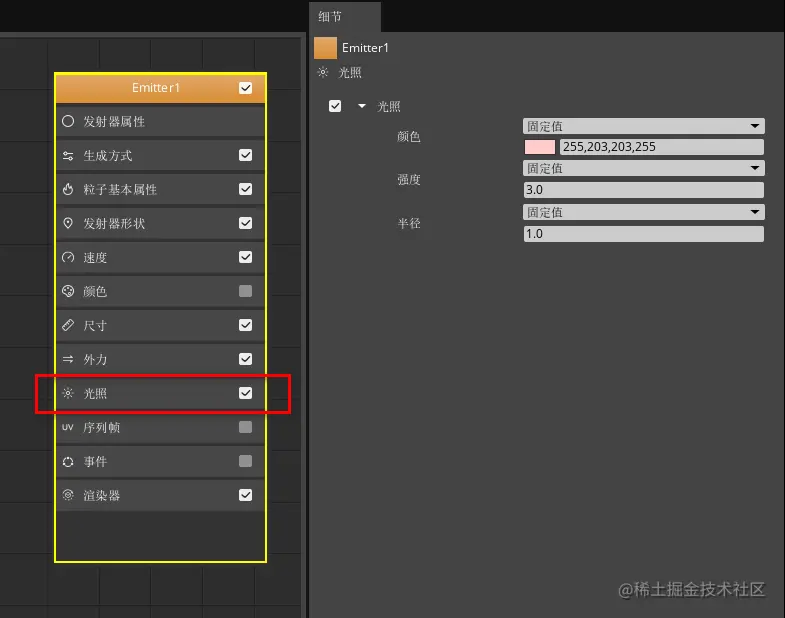The image size is (785, 618).
Task: Select the 生成方式 module row
Action: [x=160, y=155]
